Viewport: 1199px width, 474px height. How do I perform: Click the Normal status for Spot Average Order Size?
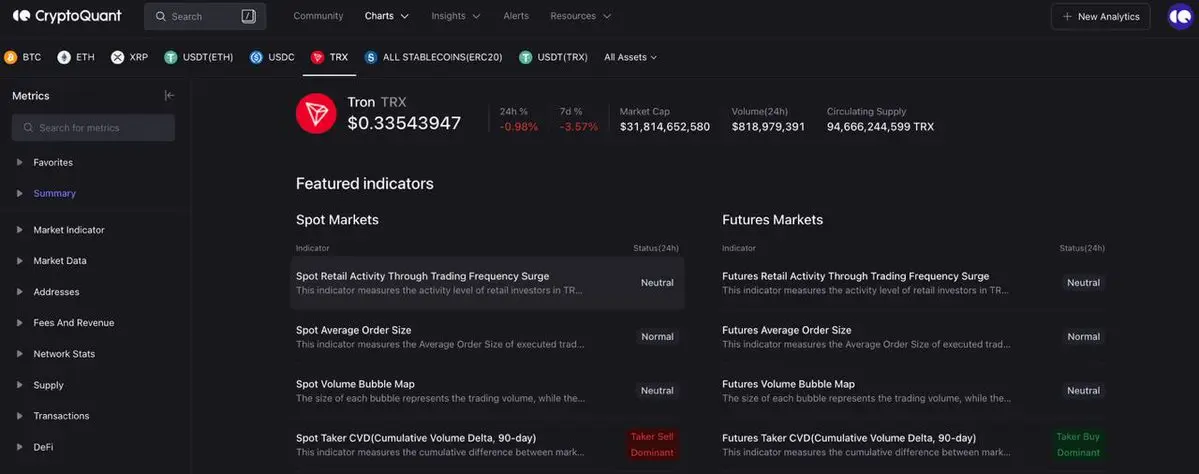click(658, 336)
